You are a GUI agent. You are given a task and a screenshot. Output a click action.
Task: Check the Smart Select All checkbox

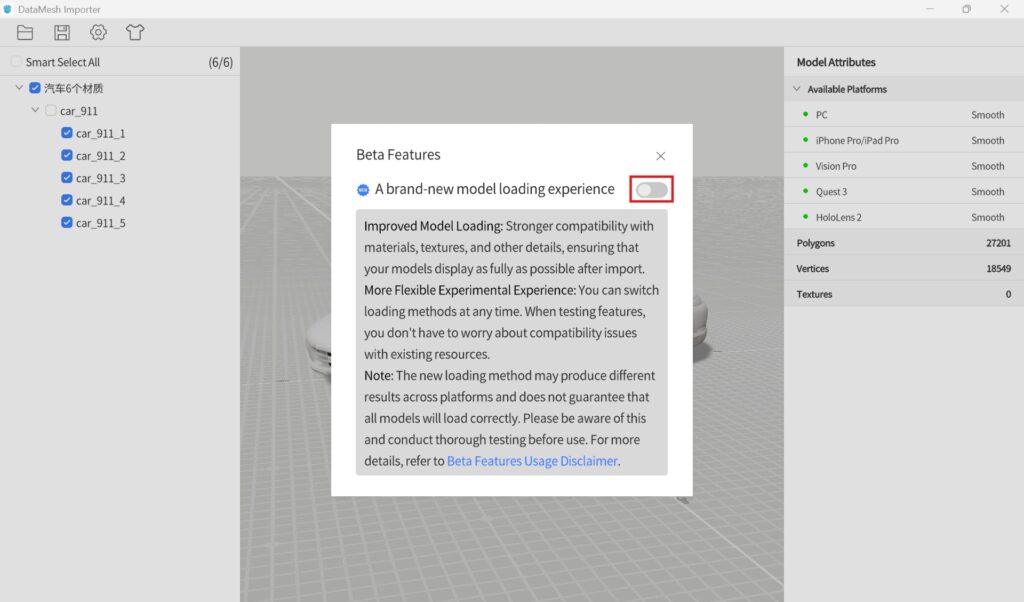15,61
